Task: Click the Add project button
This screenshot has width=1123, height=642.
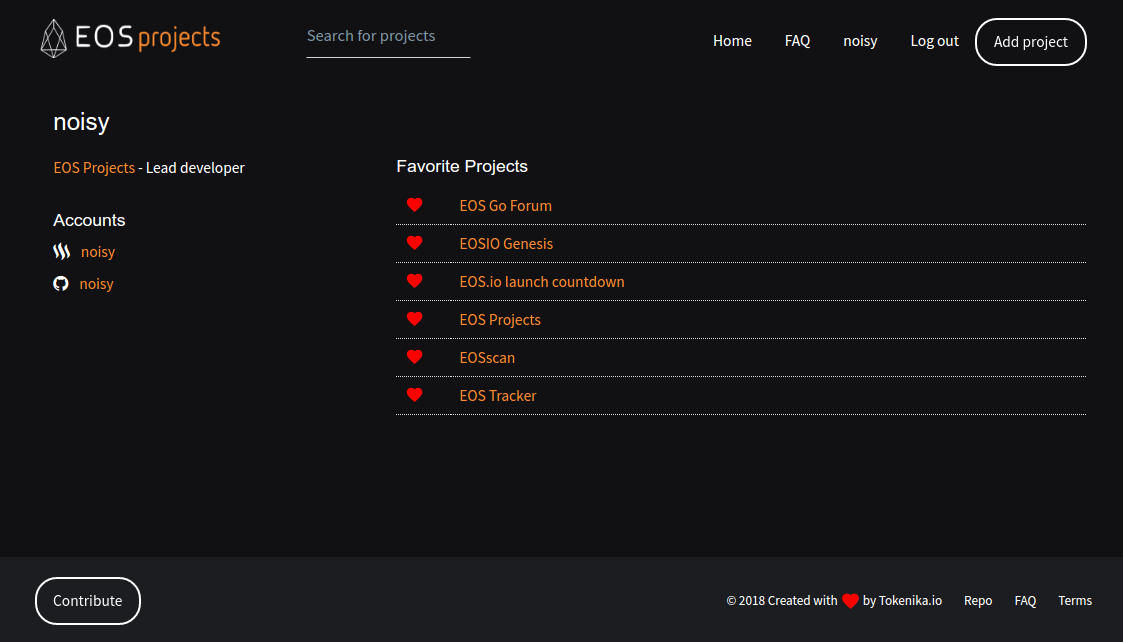Action: (1031, 42)
